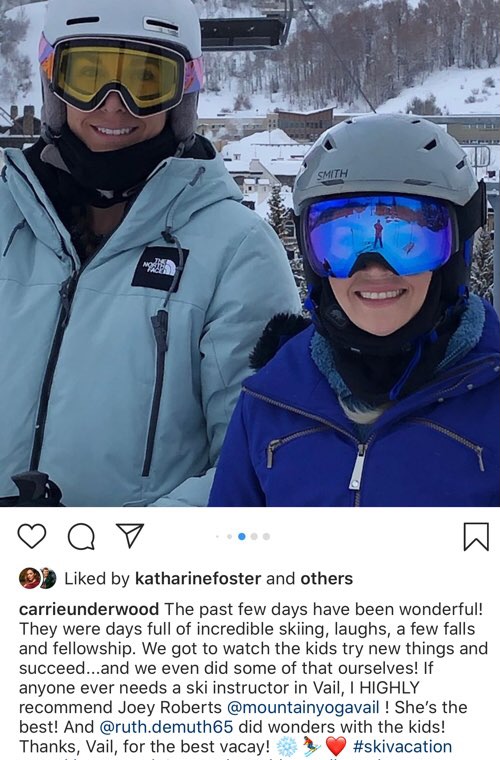Open carrieunderwood profile from caption

[89, 609]
